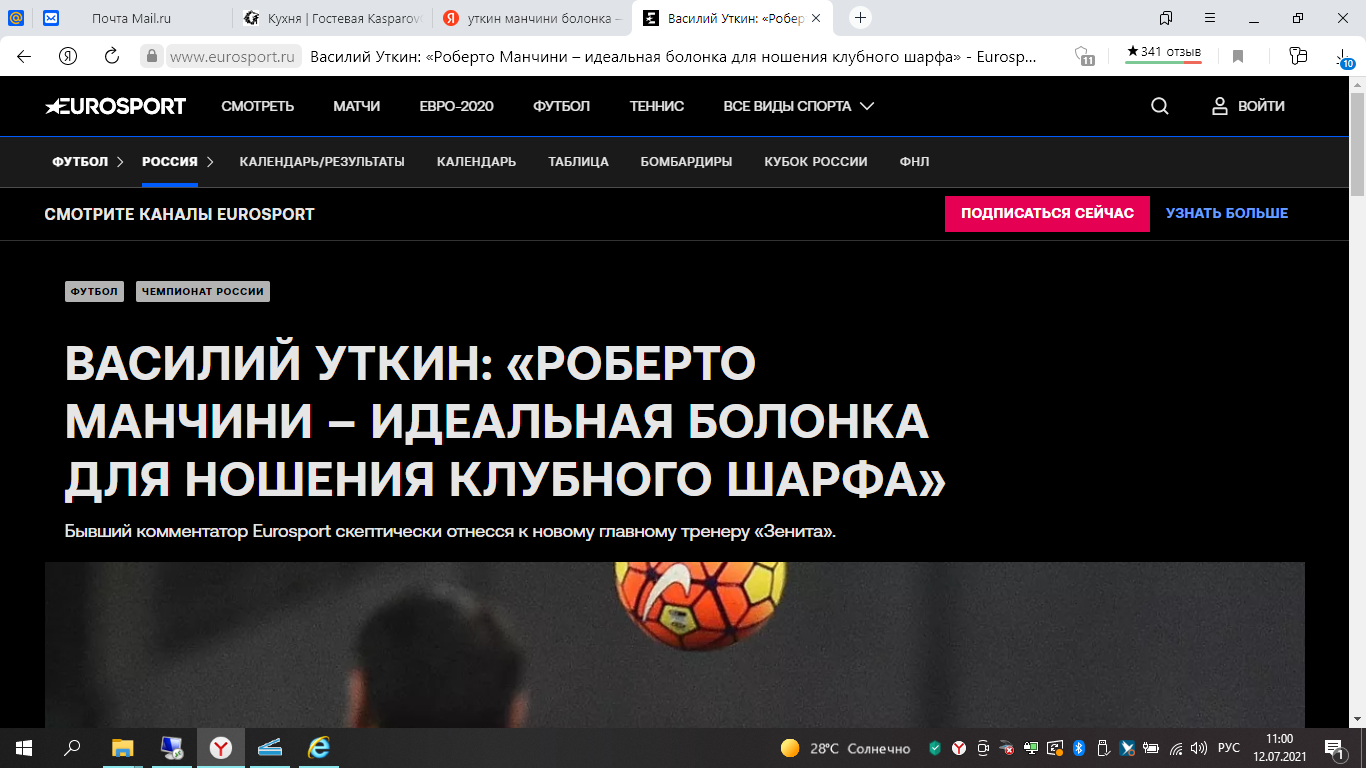Click the ФУТБОЛ article tag
The width and height of the screenshot is (1366, 768).
coord(95,292)
